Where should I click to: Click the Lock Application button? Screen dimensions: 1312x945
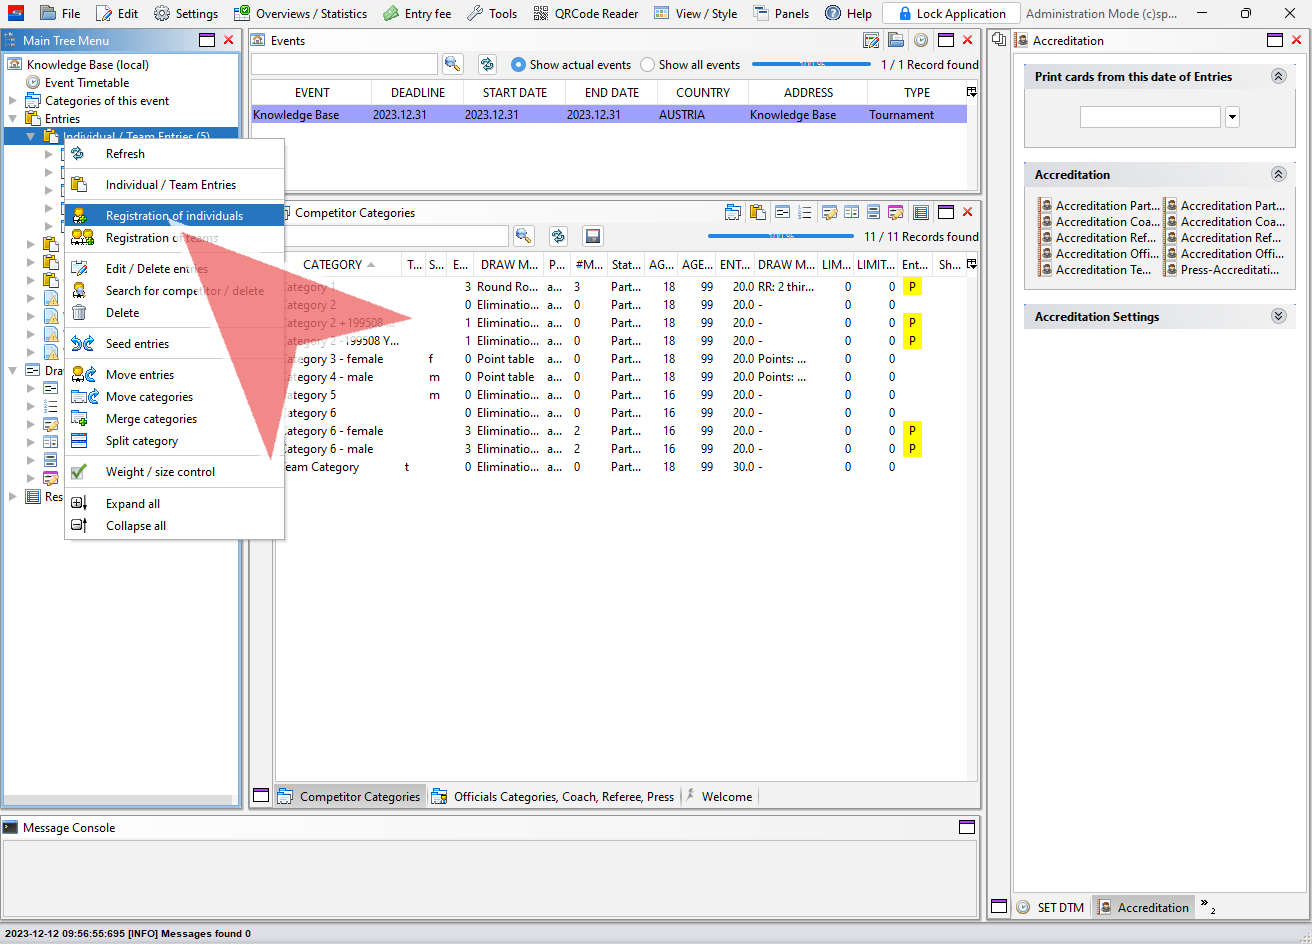pos(950,13)
